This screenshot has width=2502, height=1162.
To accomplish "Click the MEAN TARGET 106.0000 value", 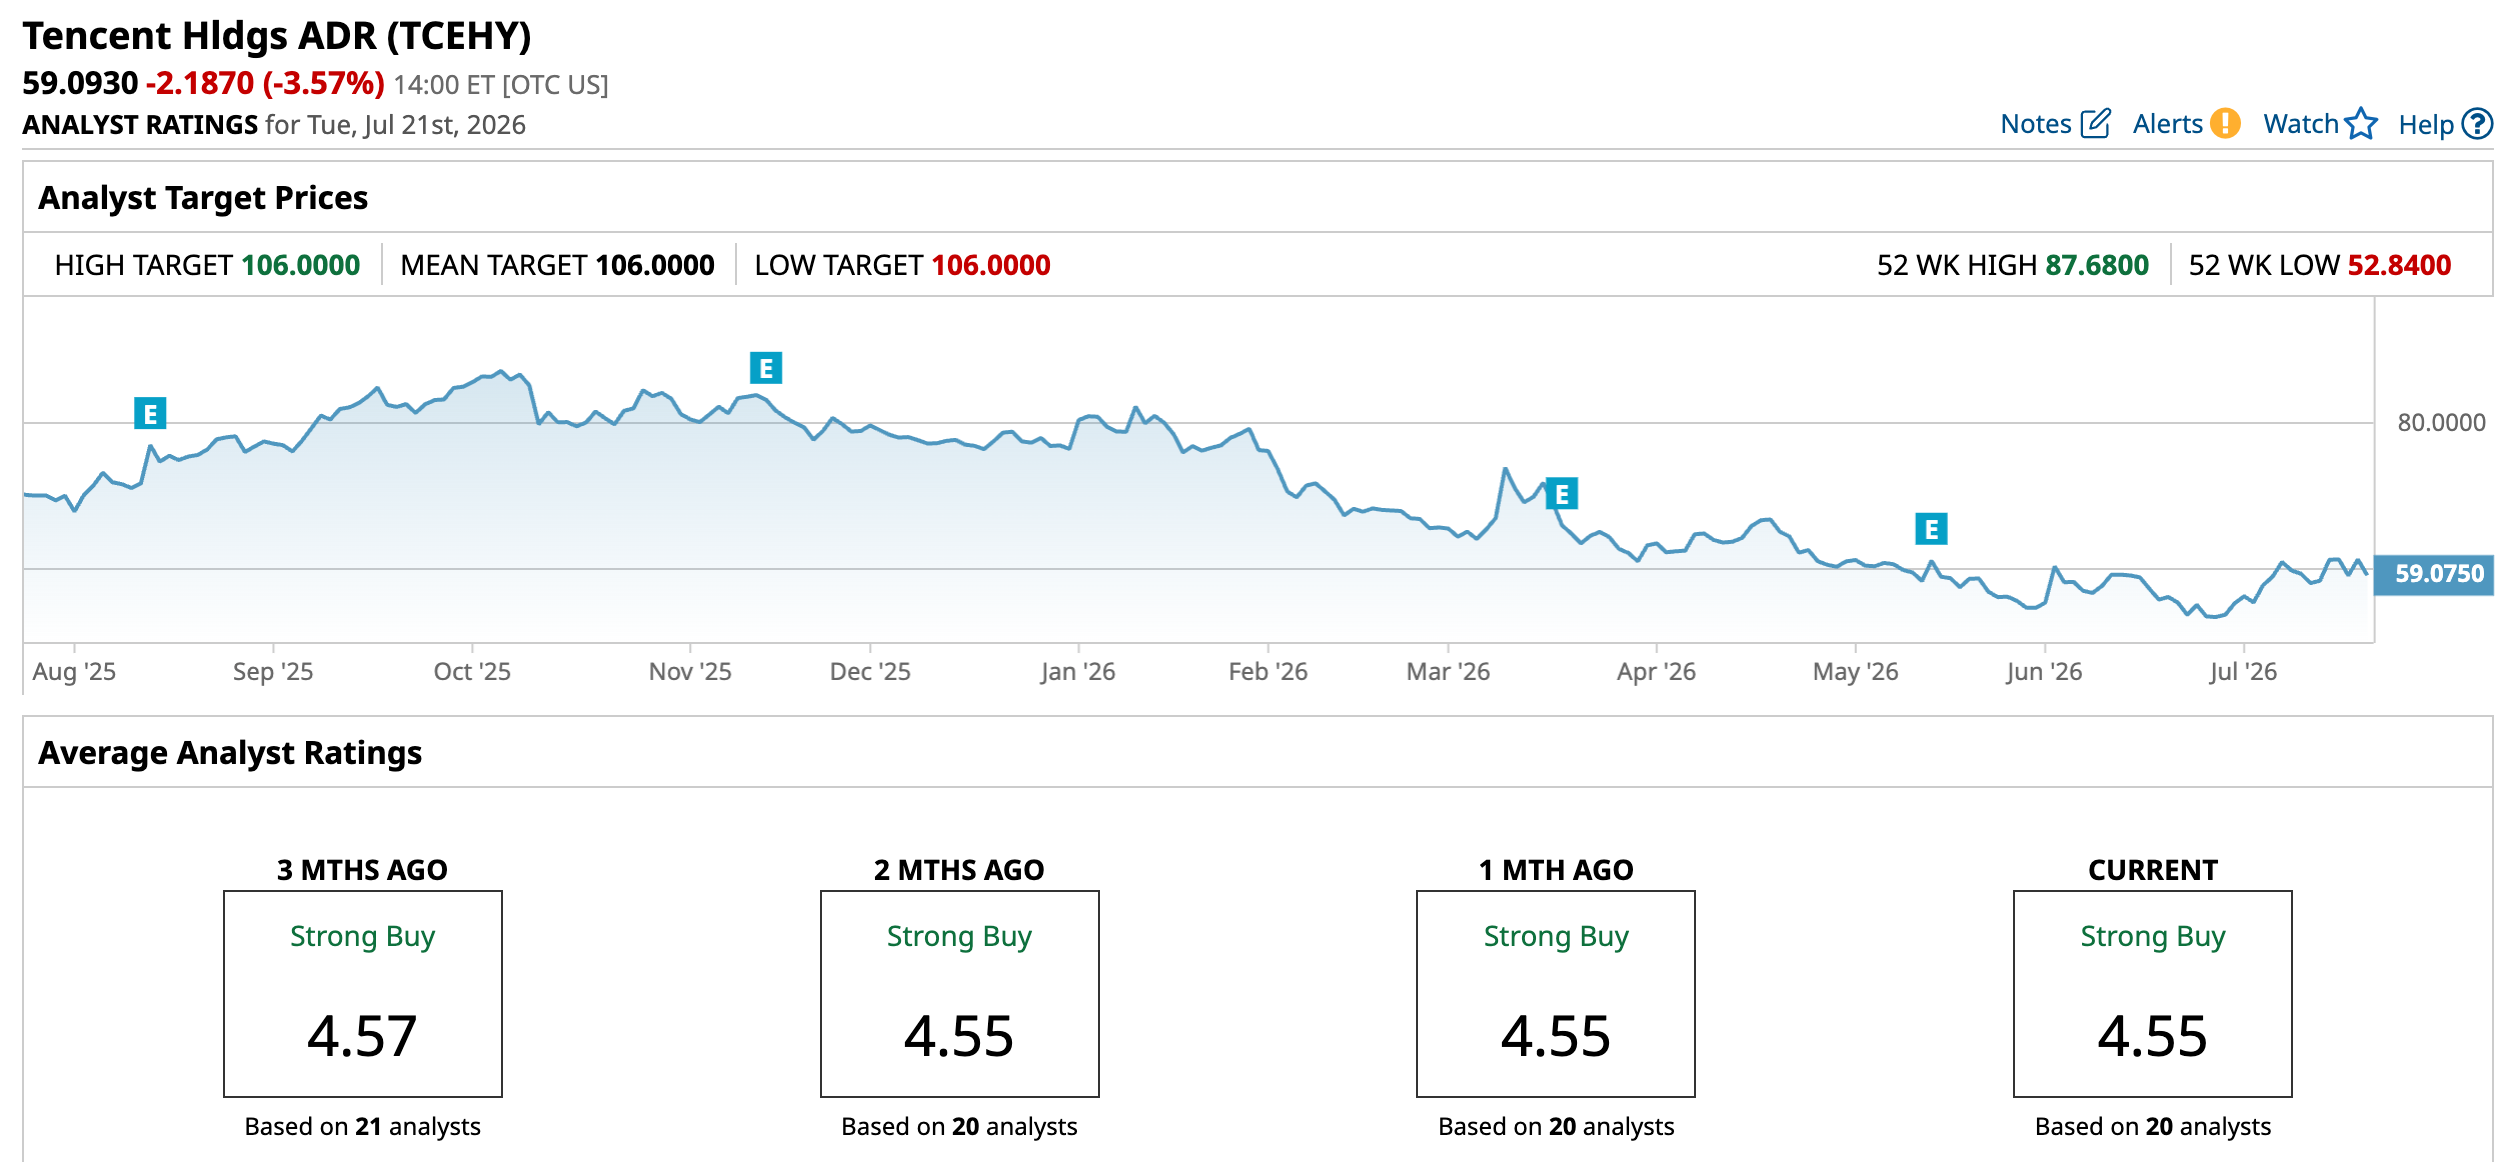I will click(x=655, y=265).
